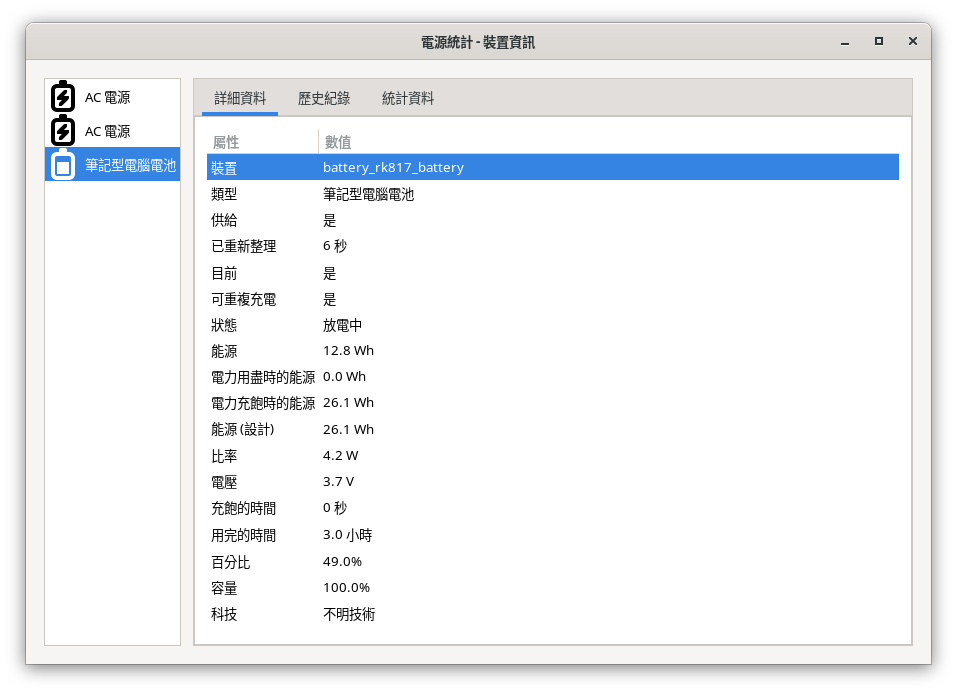The width and height of the screenshot is (957, 693).
Task: Close the 電源統計 window
Action: 913,41
